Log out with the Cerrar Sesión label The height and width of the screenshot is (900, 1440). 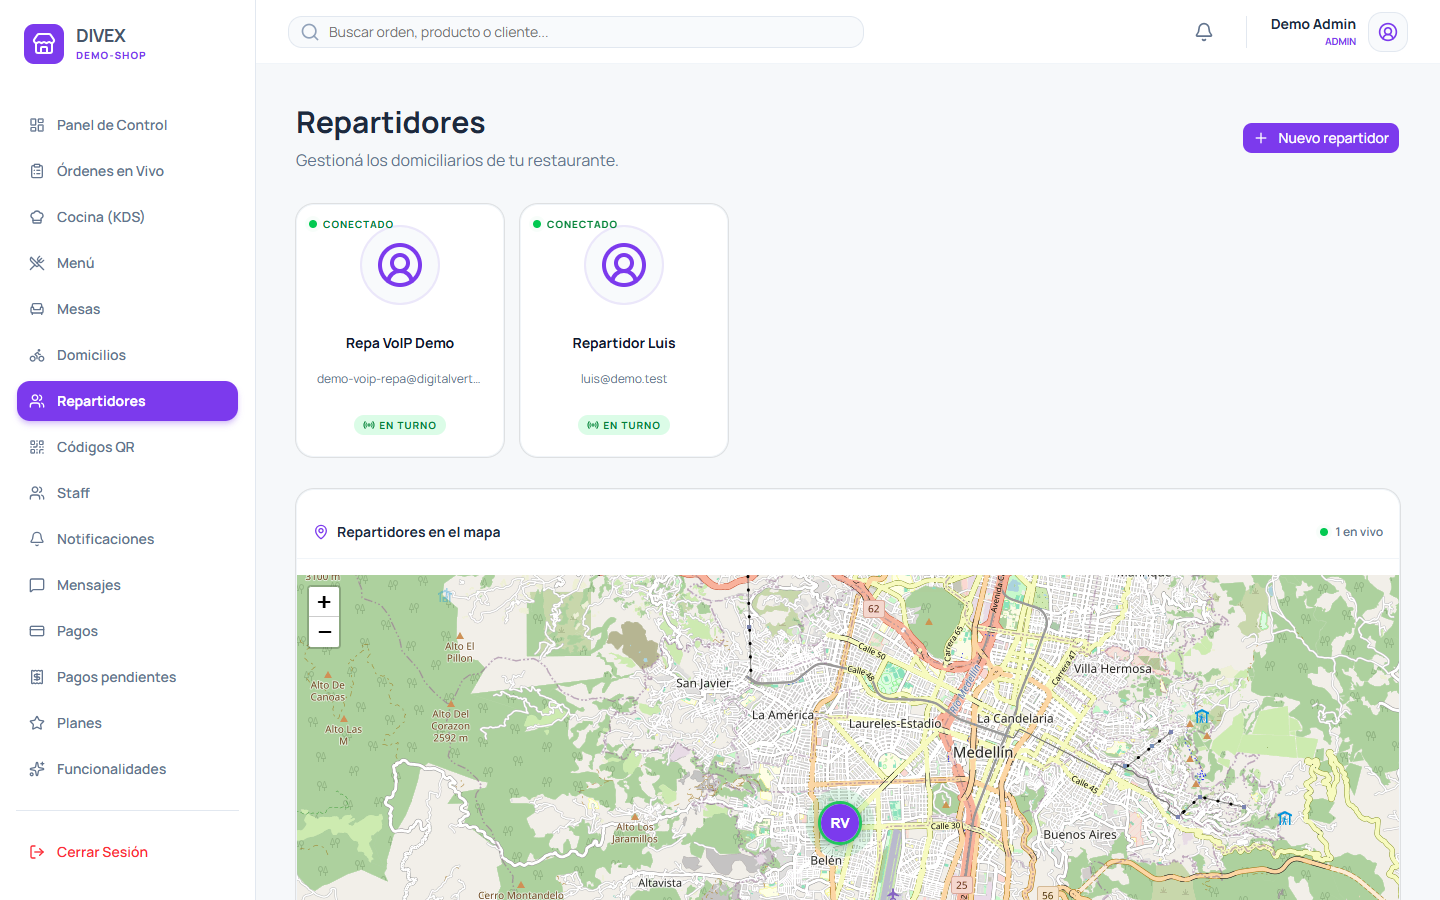[102, 852]
